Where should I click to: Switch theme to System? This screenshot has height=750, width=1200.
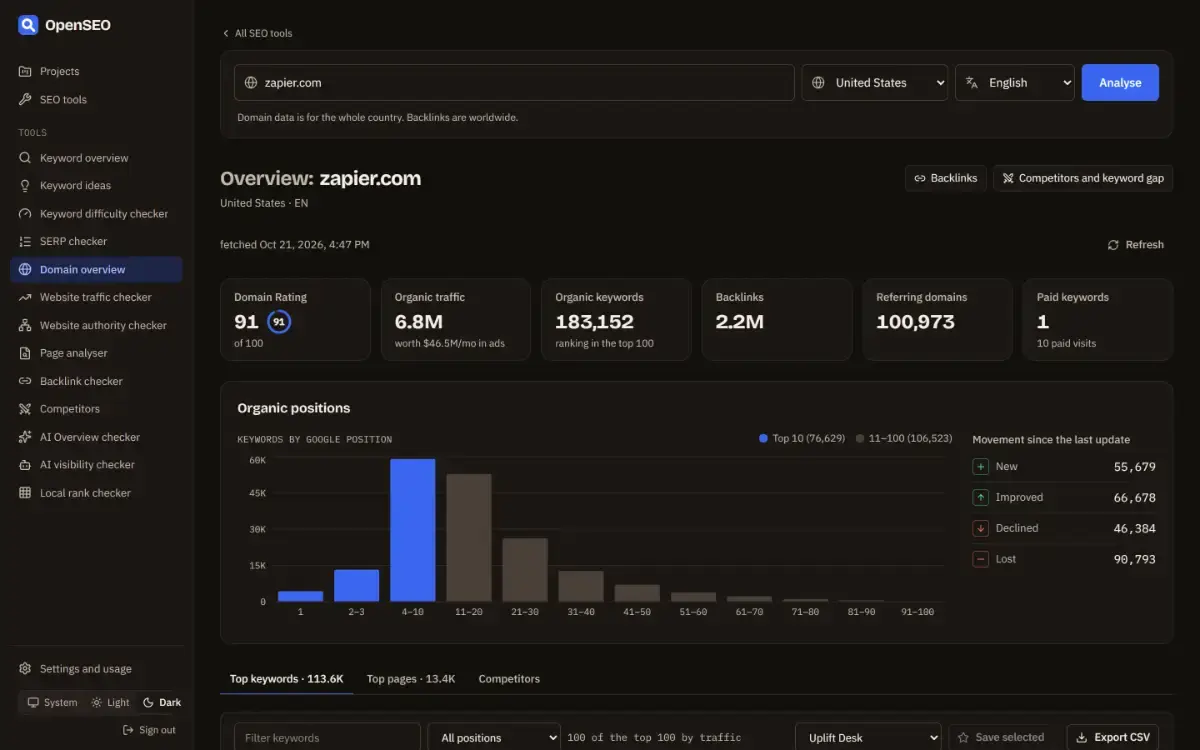point(52,702)
